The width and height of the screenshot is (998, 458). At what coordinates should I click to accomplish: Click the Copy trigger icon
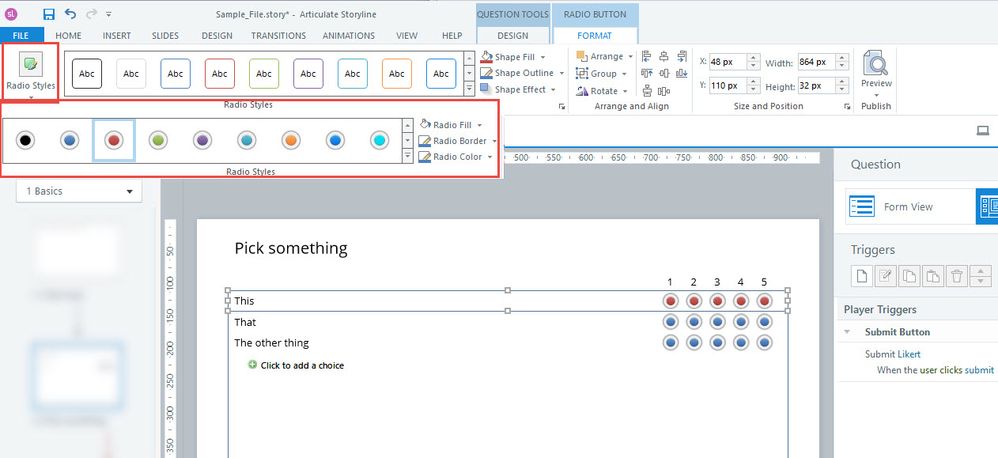910,275
